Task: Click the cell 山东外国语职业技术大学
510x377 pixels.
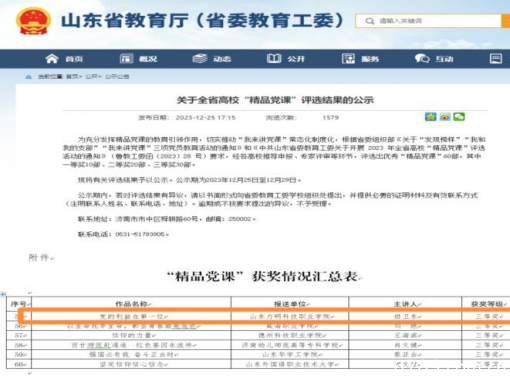Action: (290, 364)
